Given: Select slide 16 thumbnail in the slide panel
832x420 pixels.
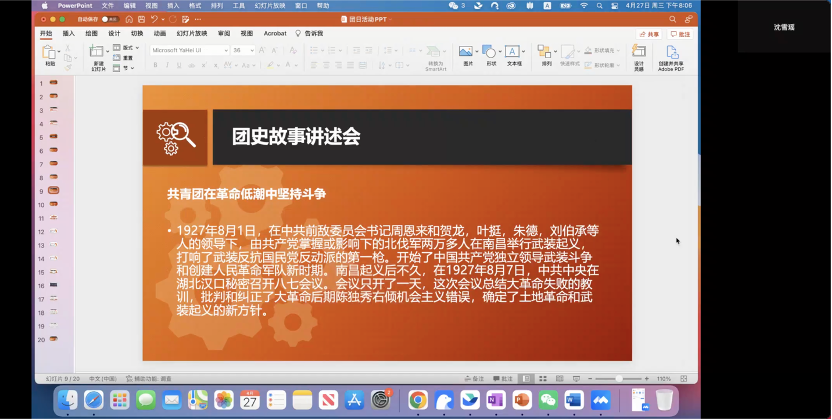Looking at the screenshot, I should click(x=54, y=285).
